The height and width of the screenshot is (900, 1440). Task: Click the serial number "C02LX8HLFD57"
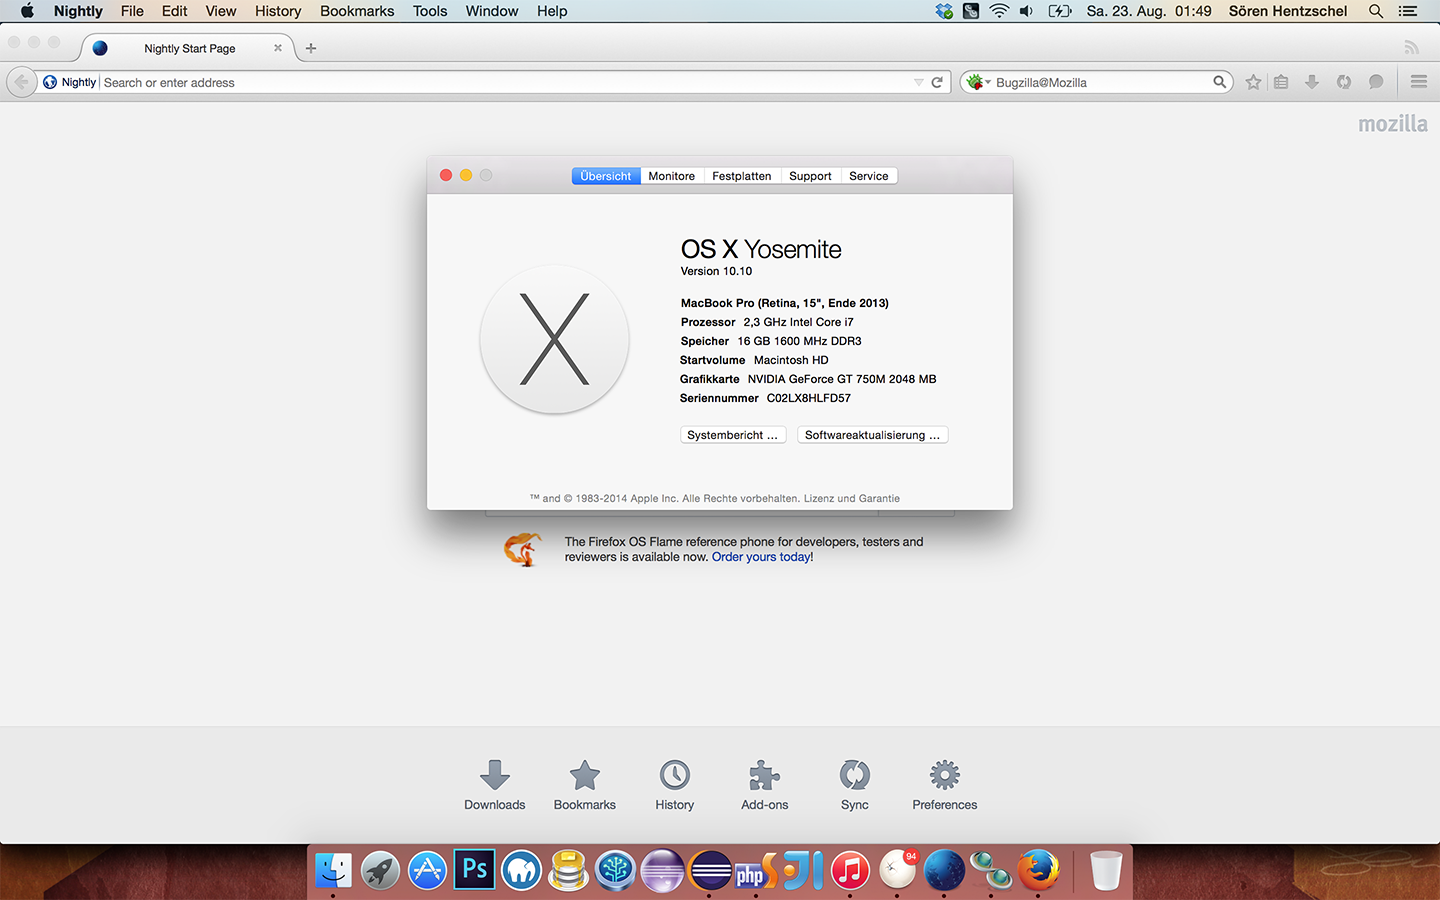(809, 398)
